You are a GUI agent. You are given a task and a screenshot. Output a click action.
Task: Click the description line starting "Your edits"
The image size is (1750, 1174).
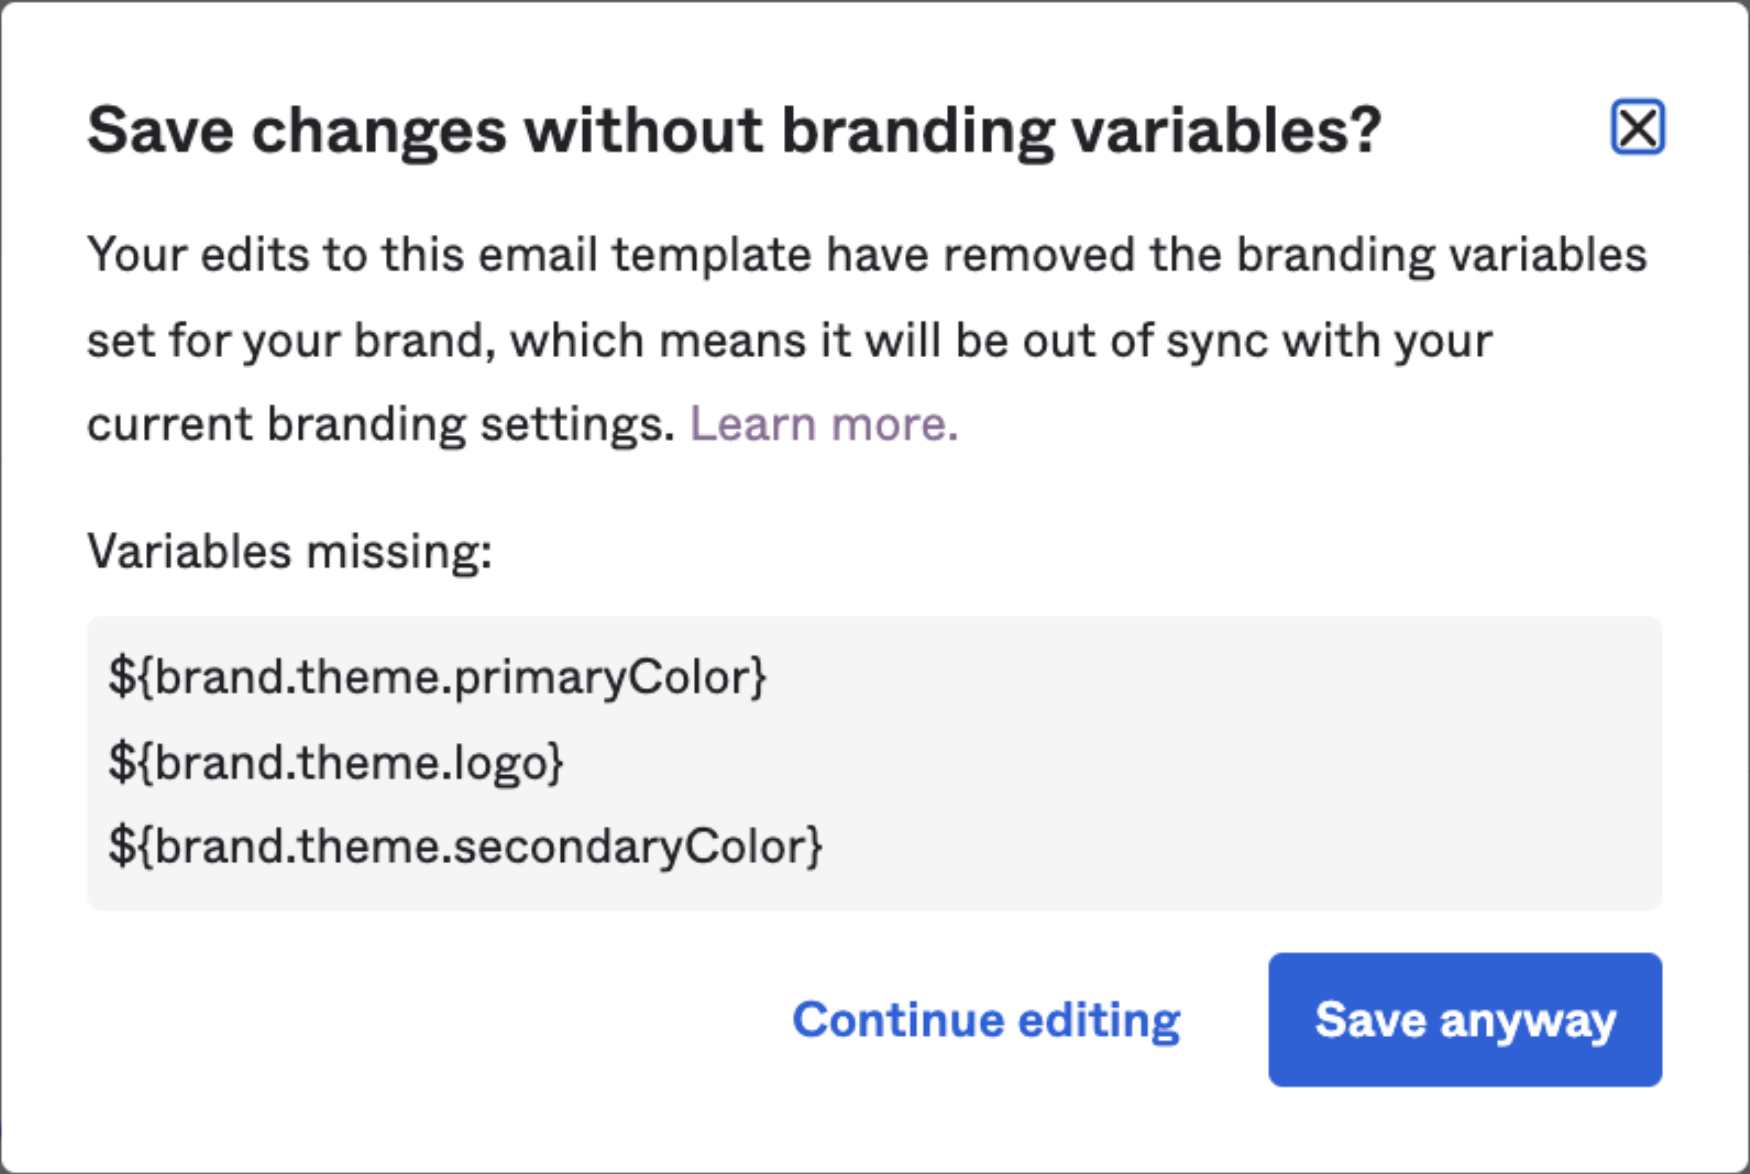(x=866, y=255)
